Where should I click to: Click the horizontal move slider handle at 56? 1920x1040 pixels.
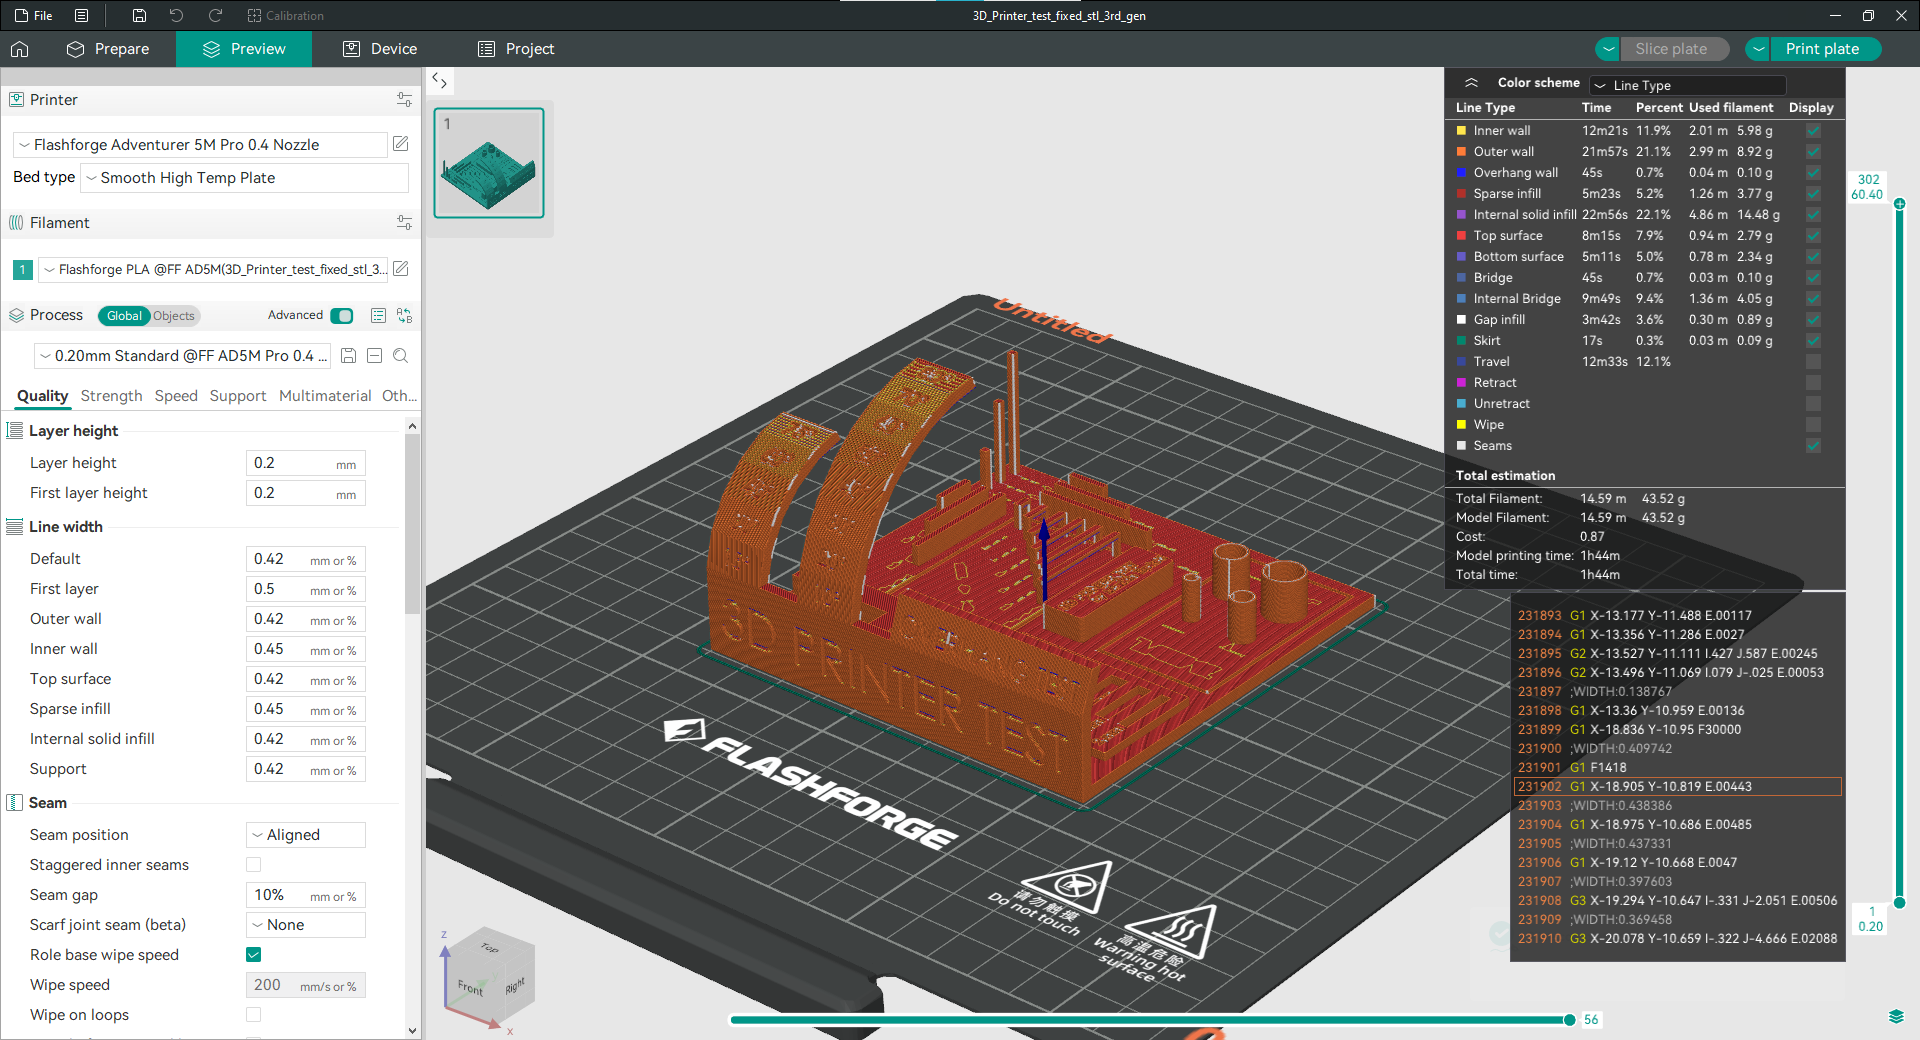coord(1569,1020)
